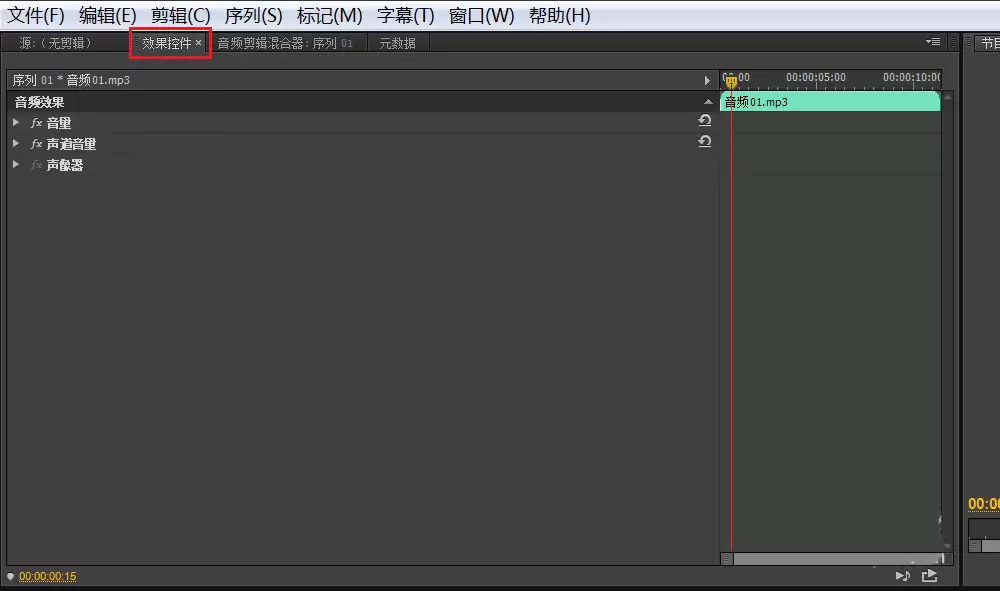
Task: Expand the 声像器 effect properties
Action: (x=16, y=164)
